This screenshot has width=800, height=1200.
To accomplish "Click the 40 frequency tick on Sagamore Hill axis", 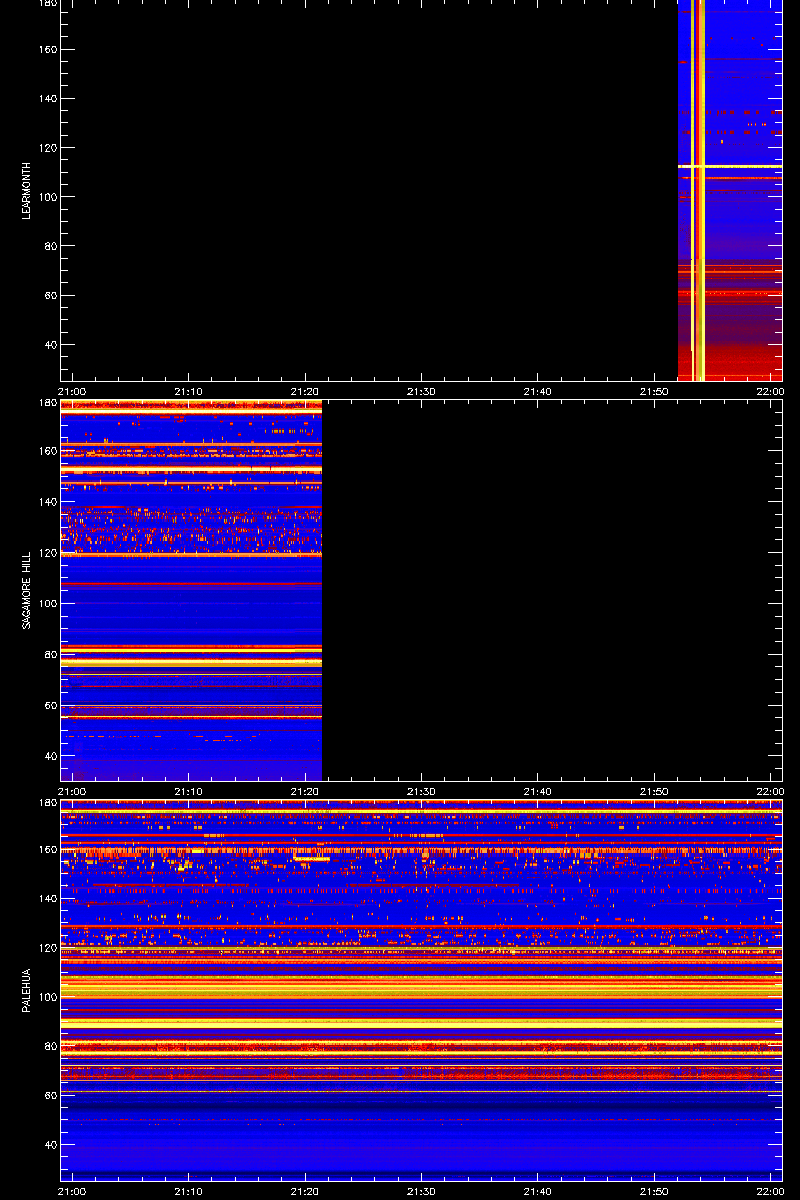I will click(x=50, y=757).
